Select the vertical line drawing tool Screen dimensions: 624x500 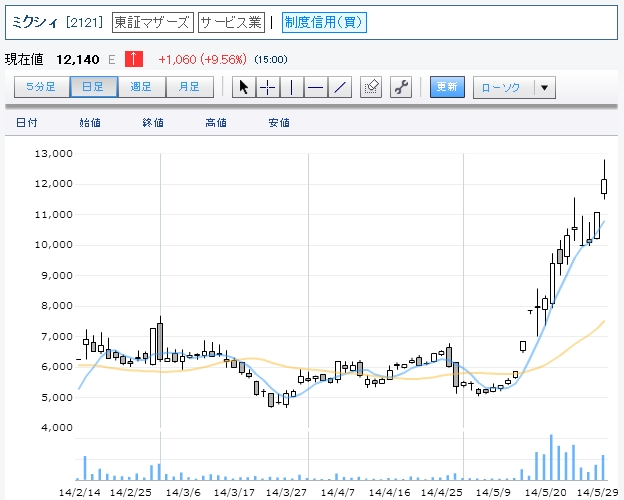(x=291, y=87)
